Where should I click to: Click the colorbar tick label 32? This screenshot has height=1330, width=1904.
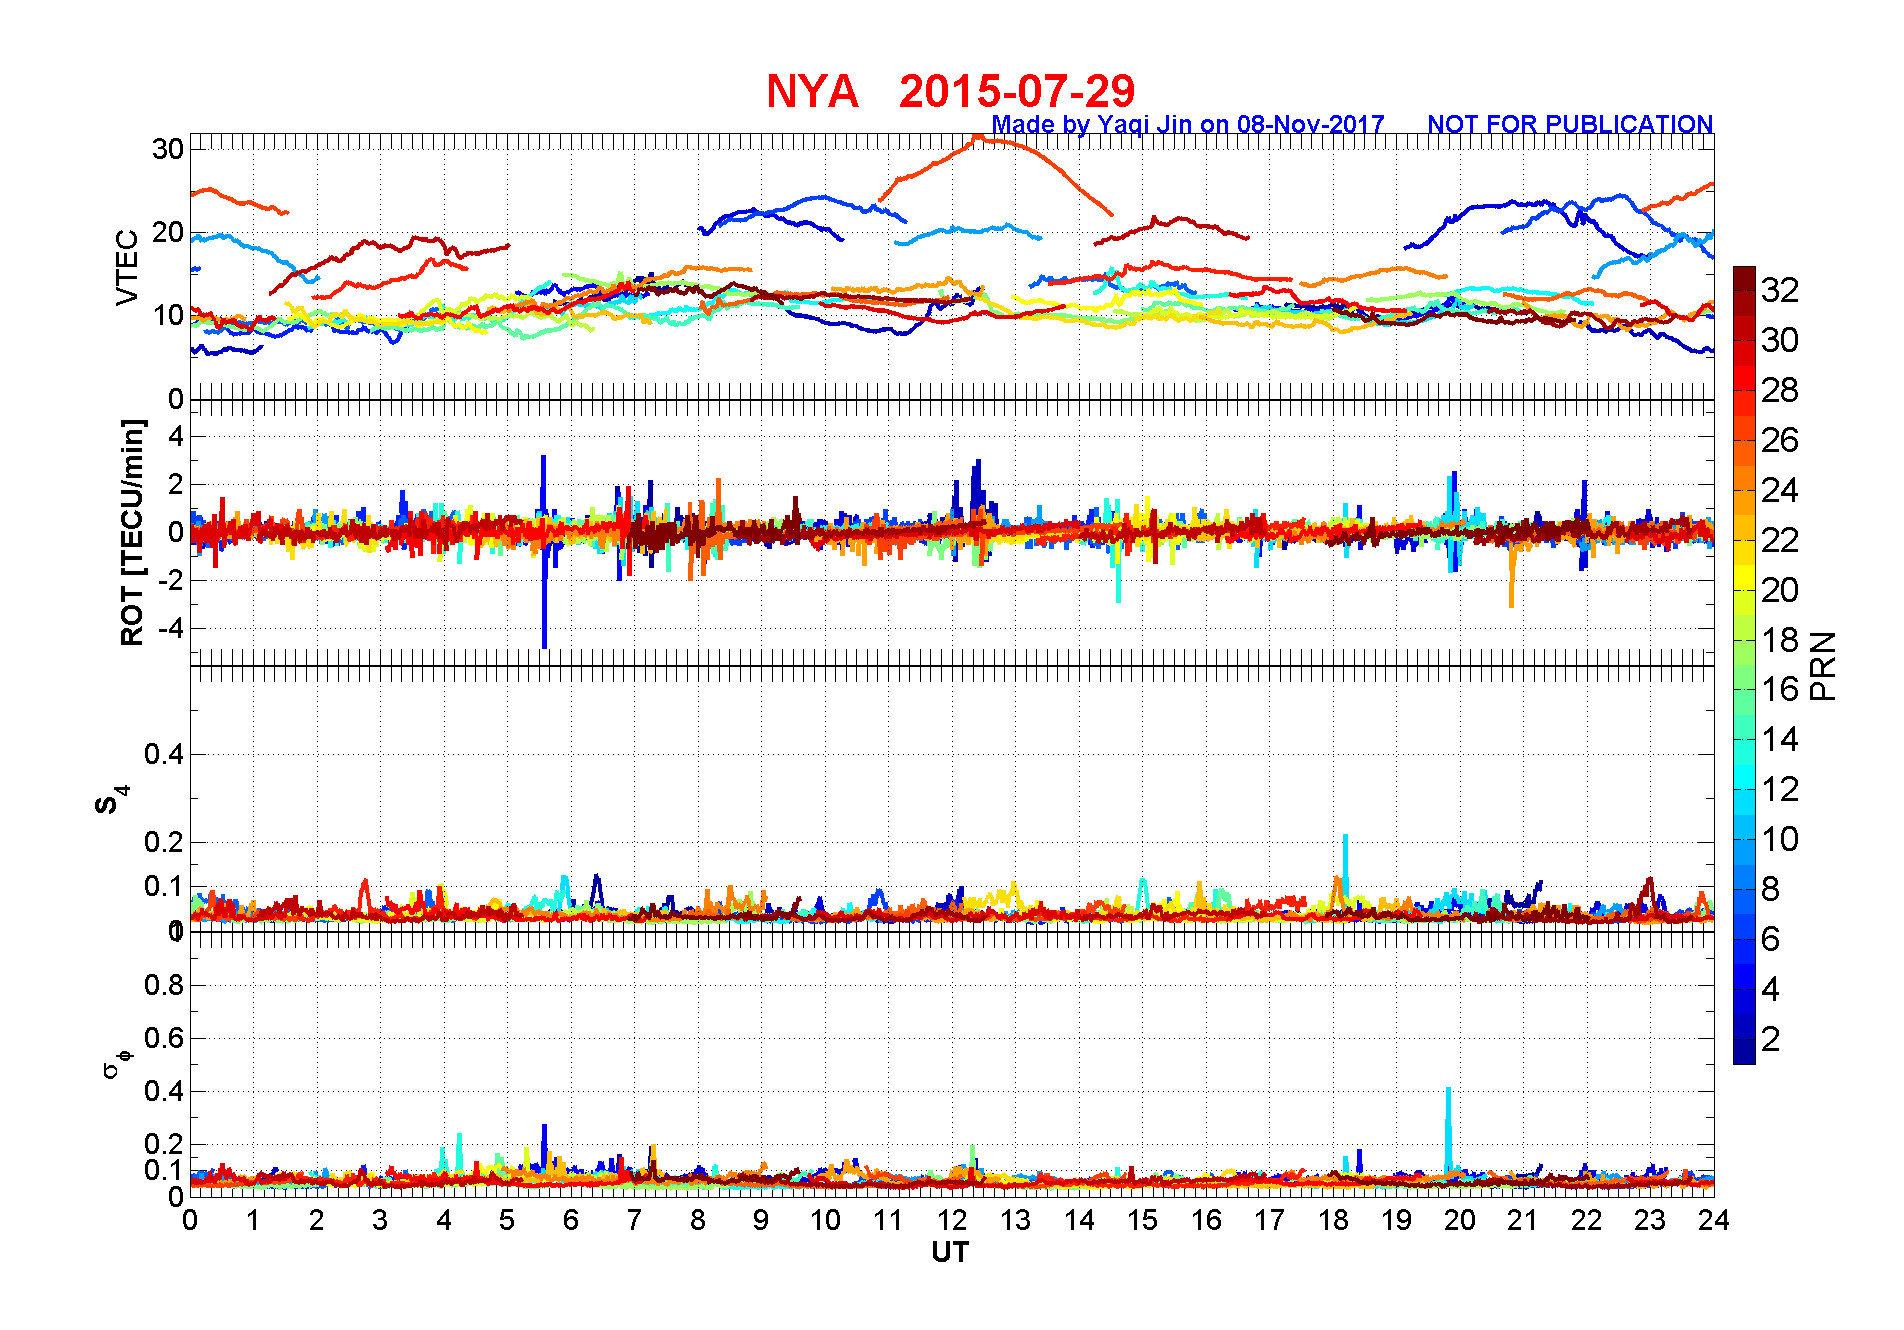1780,290
